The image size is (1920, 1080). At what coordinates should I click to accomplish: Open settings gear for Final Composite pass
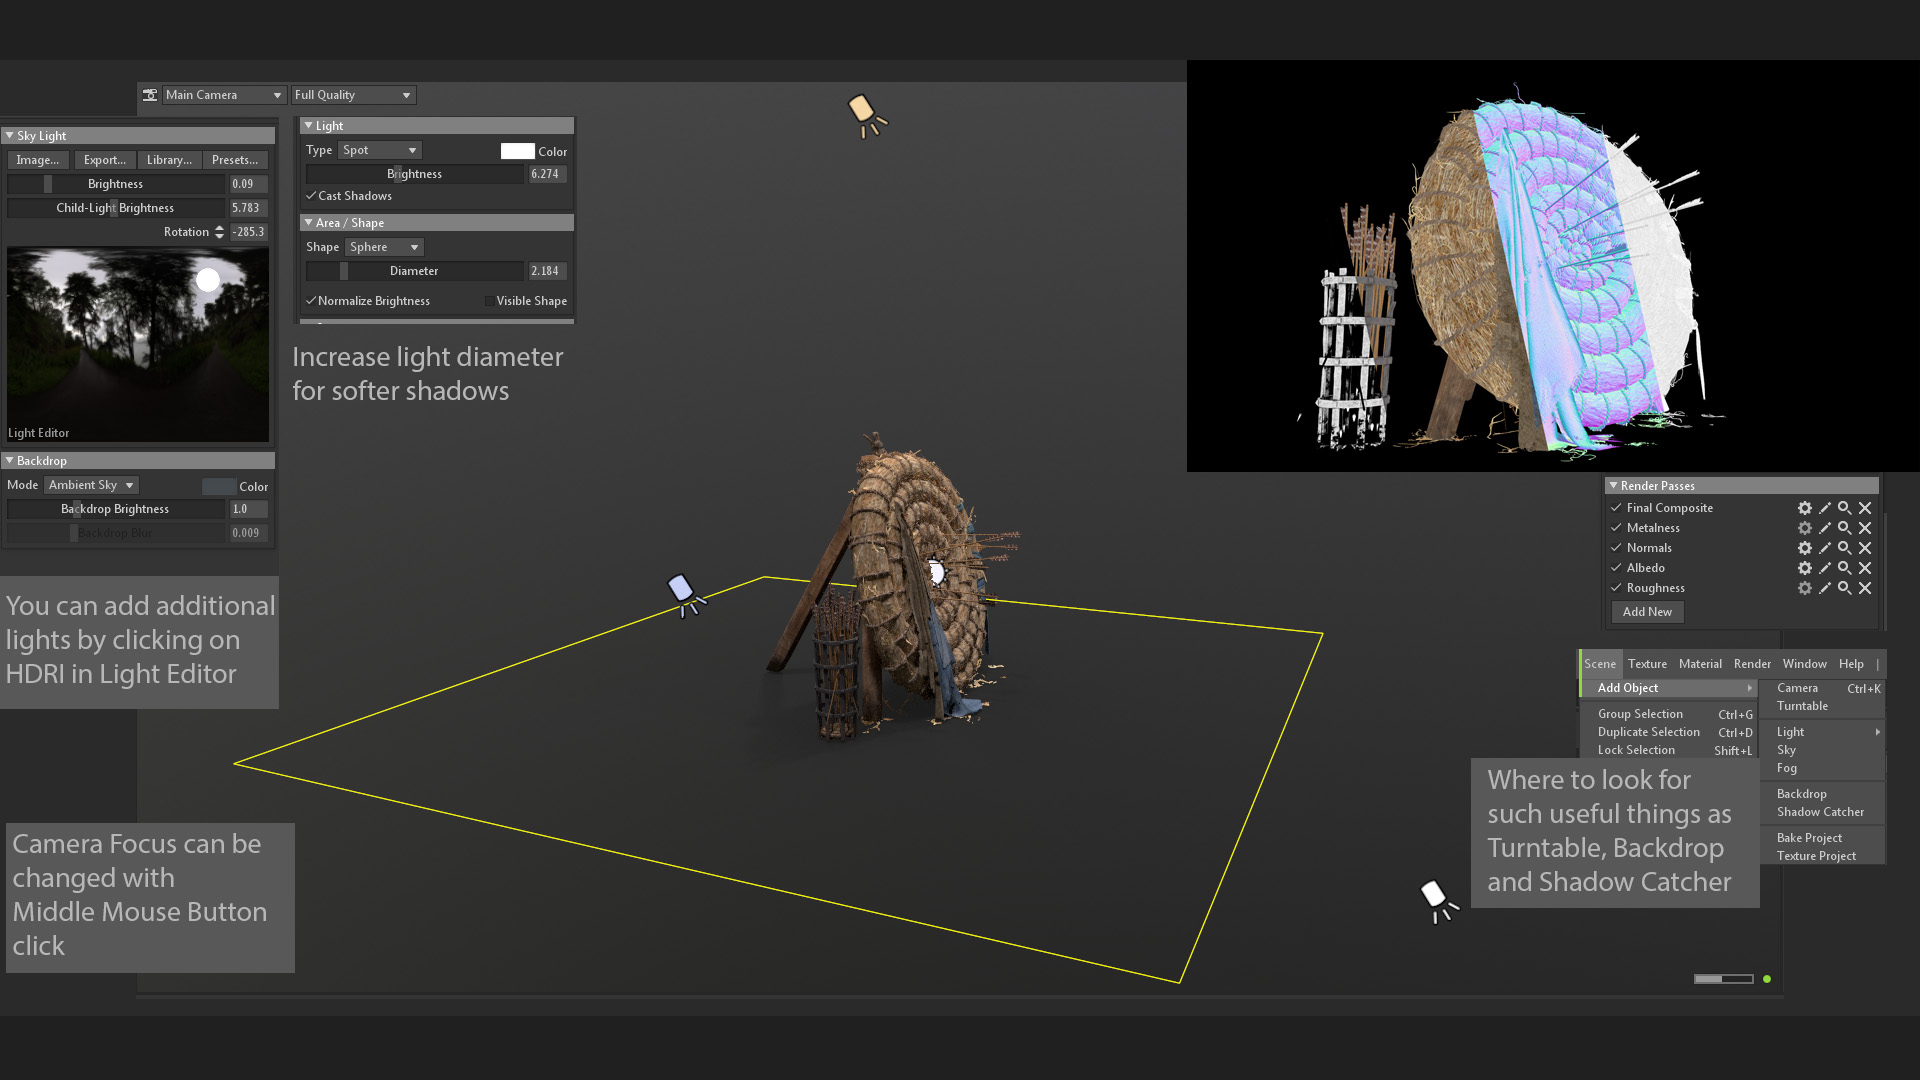point(1804,508)
